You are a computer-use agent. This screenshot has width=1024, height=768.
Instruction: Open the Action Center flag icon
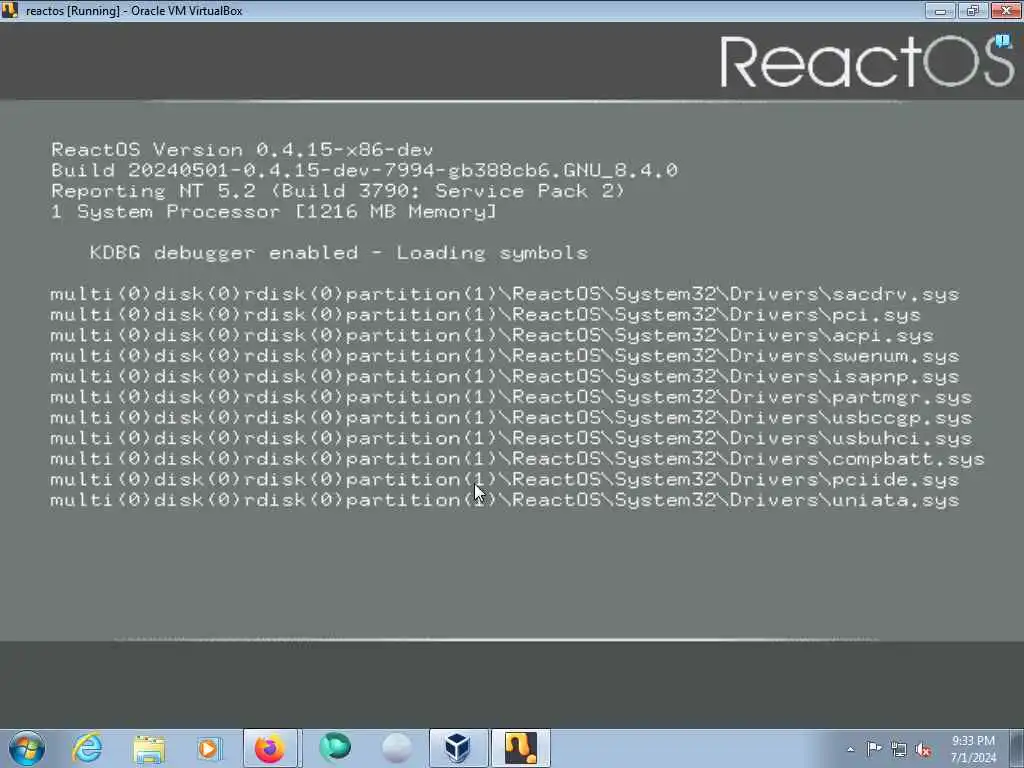click(x=874, y=749)
